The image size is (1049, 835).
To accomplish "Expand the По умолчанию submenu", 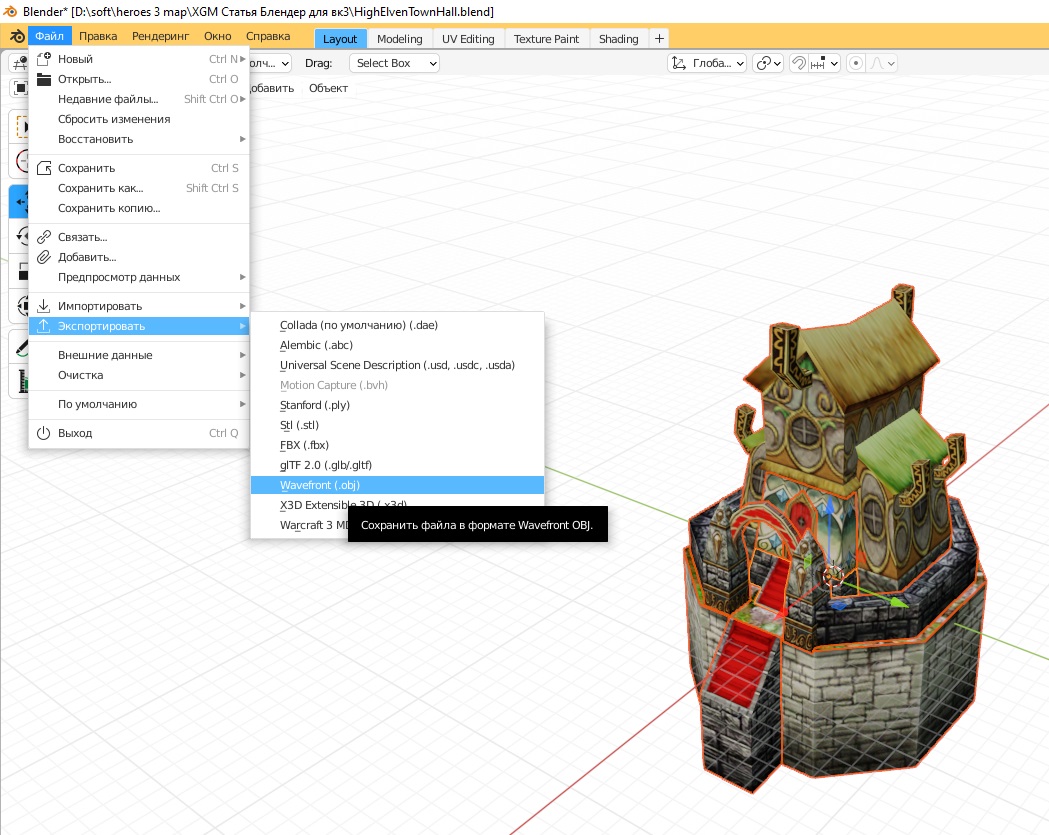I will coord(139,403).
